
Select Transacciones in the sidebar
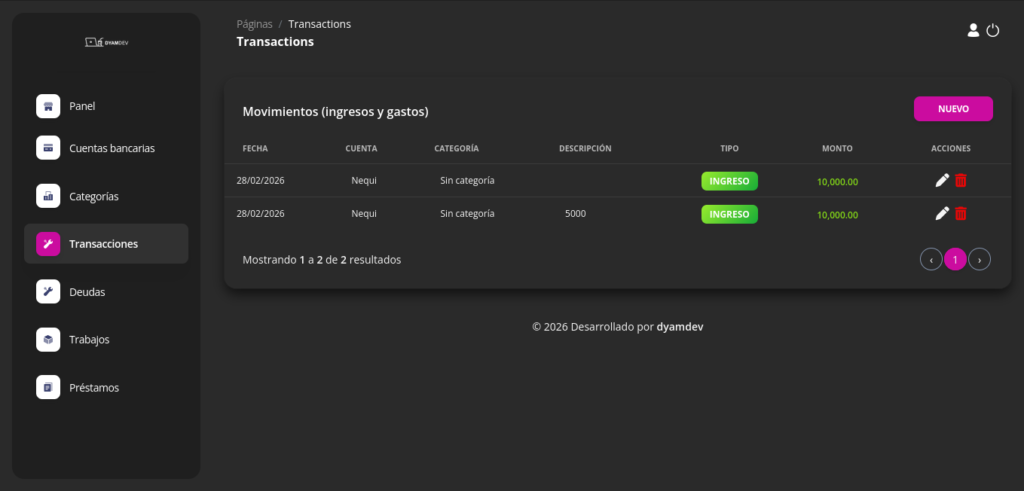[106, 244]
